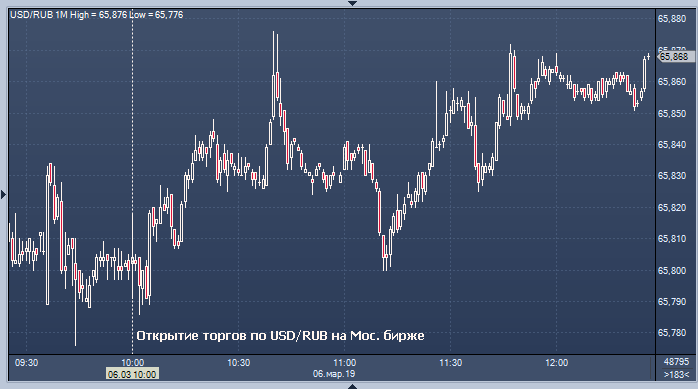
Task: Click the annotation Открытие торгов по USD/RUB
Action: (x=280, y=336)
